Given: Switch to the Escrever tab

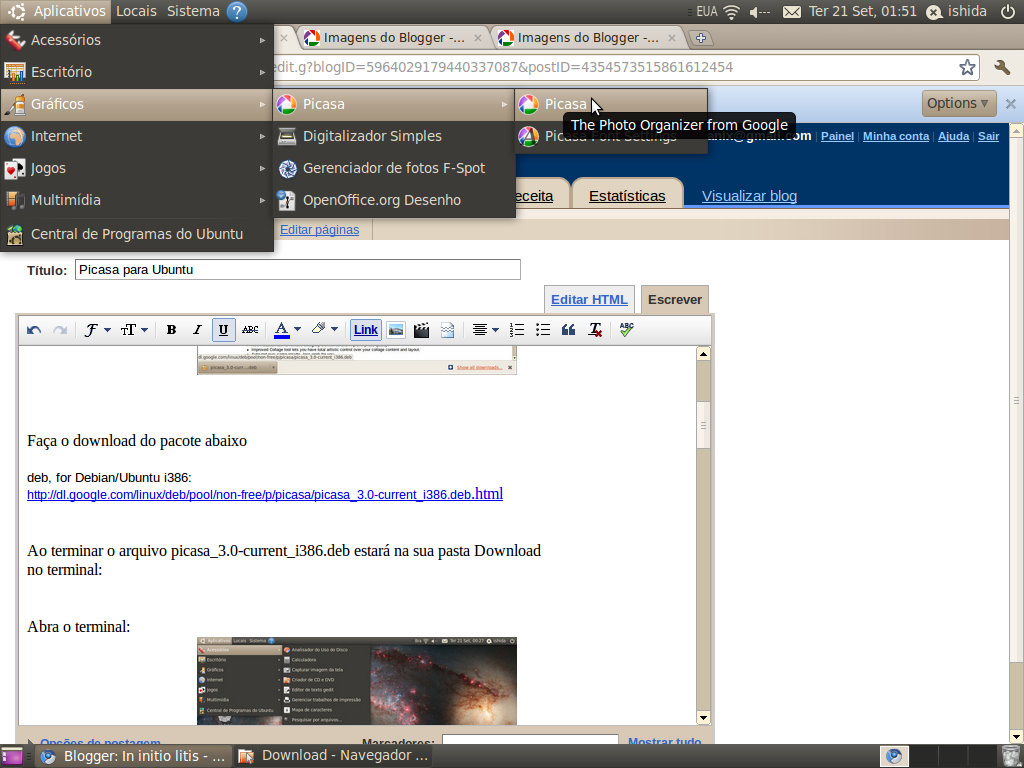Looking at the screenshot, I should (x=675, y=300).
